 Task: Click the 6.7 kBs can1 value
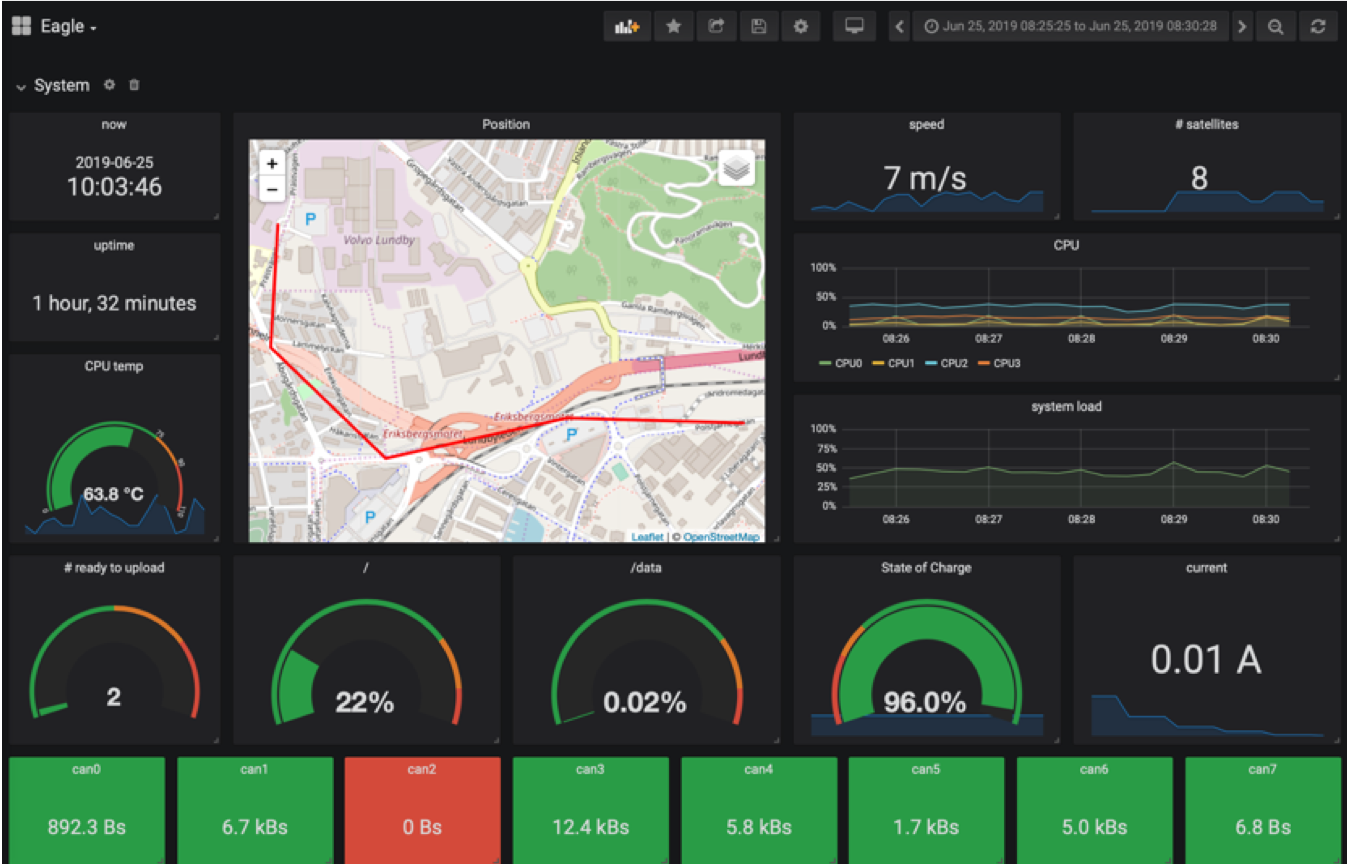(255, 827)
